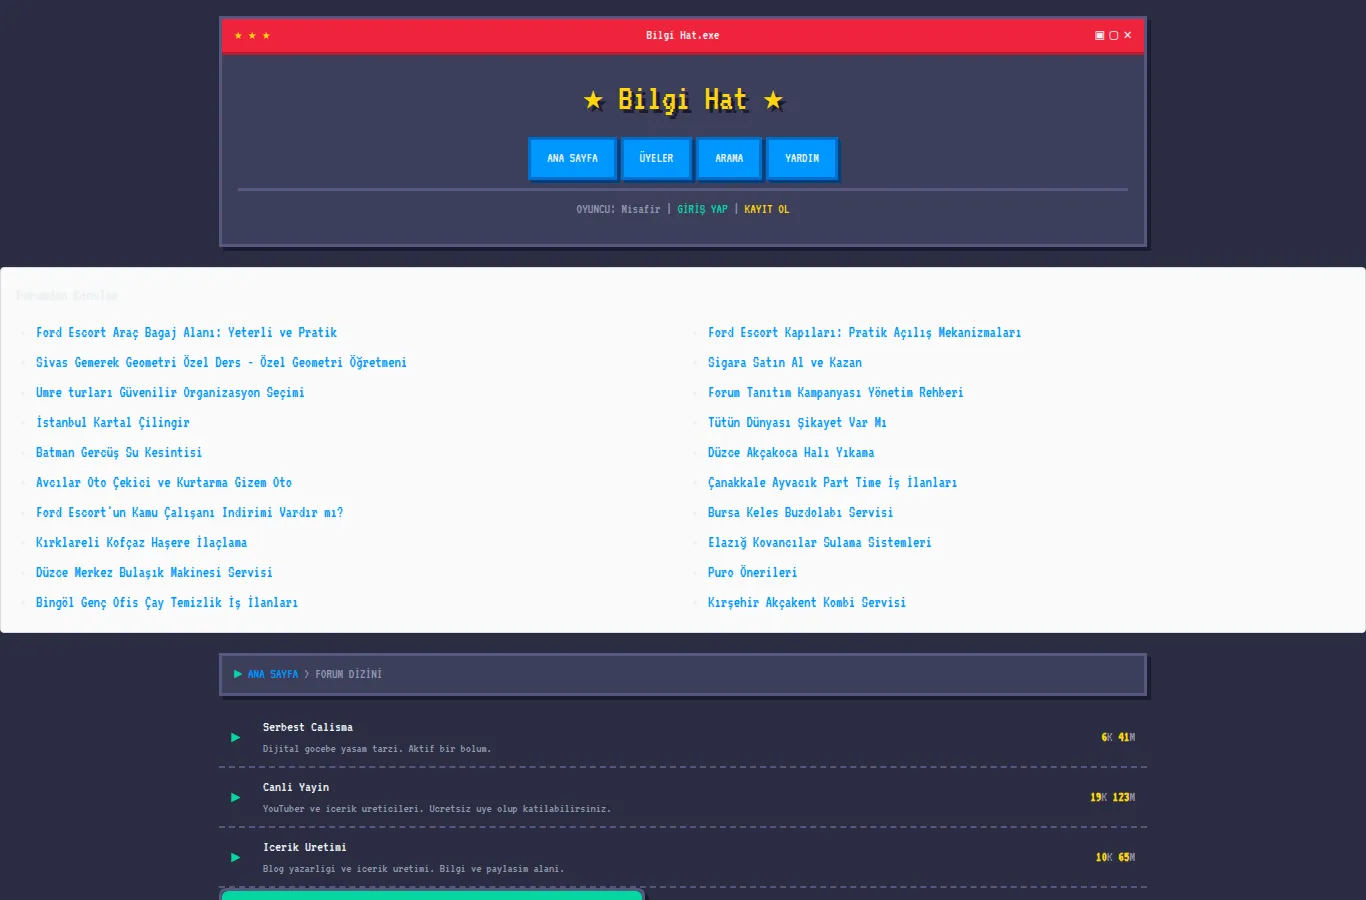Click the breadcrumb arrow icon before ANA SAYFA
1366x900 pixels.
click(238, 674)
